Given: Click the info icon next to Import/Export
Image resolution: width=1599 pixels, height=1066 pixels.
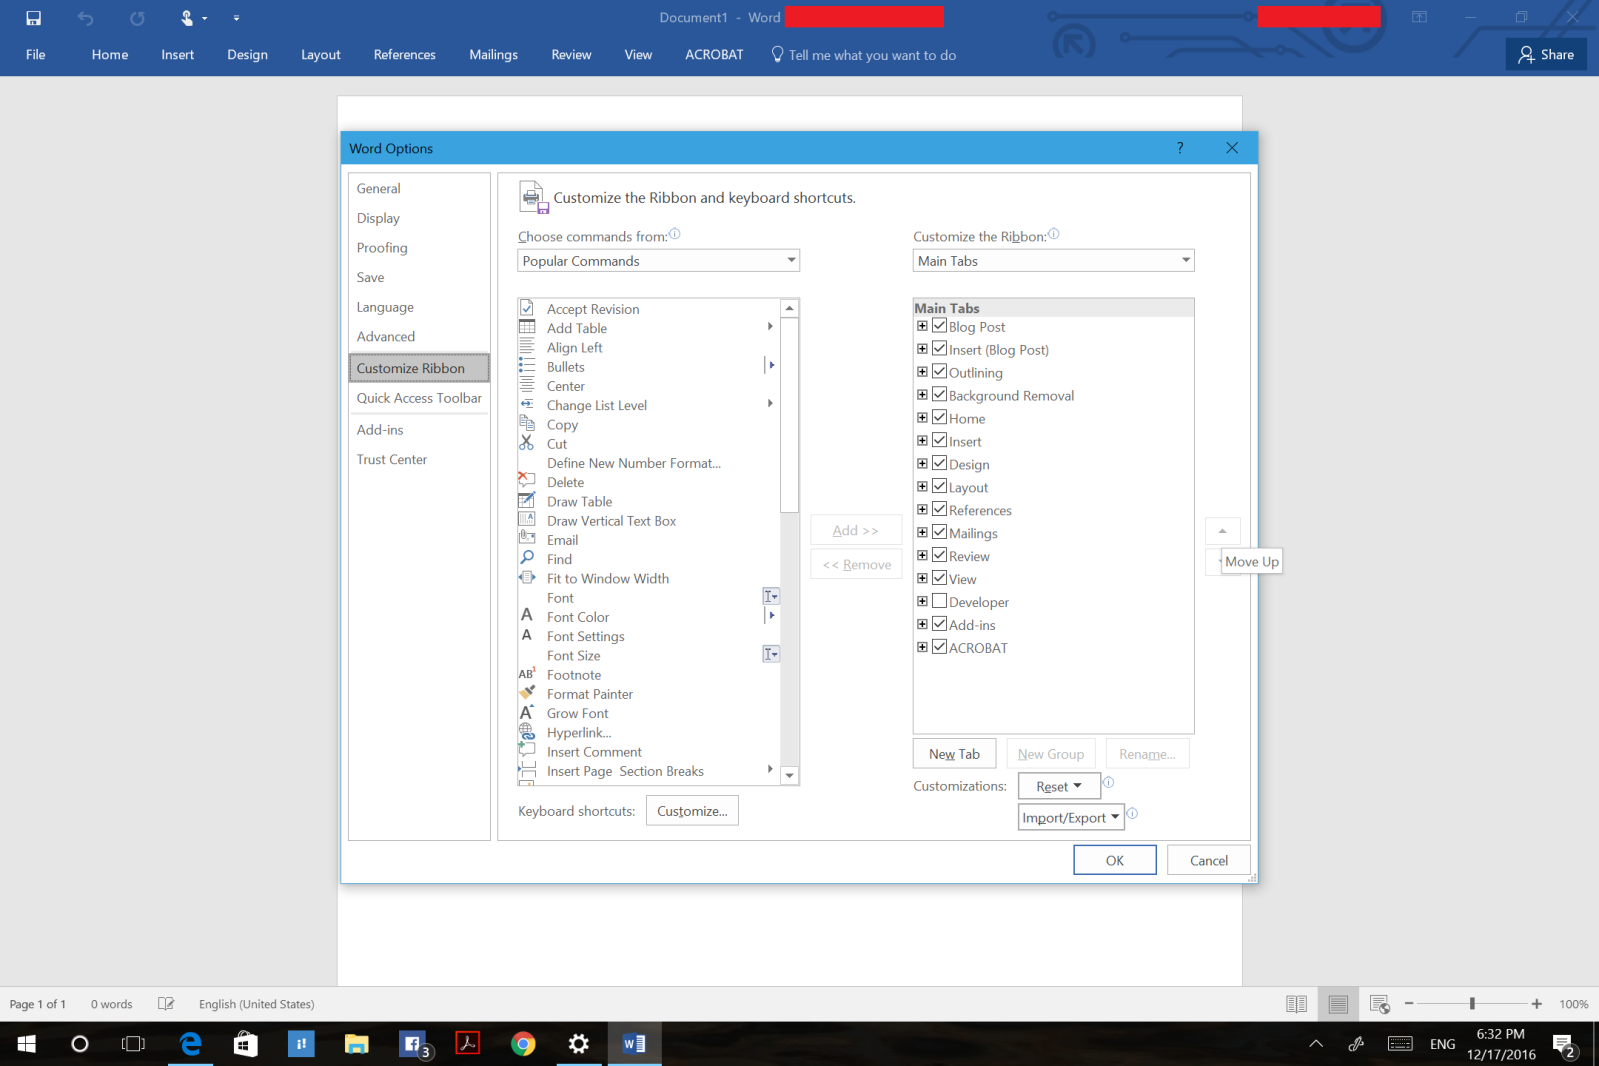Looking at the screenshot, I should (1132, 813).
